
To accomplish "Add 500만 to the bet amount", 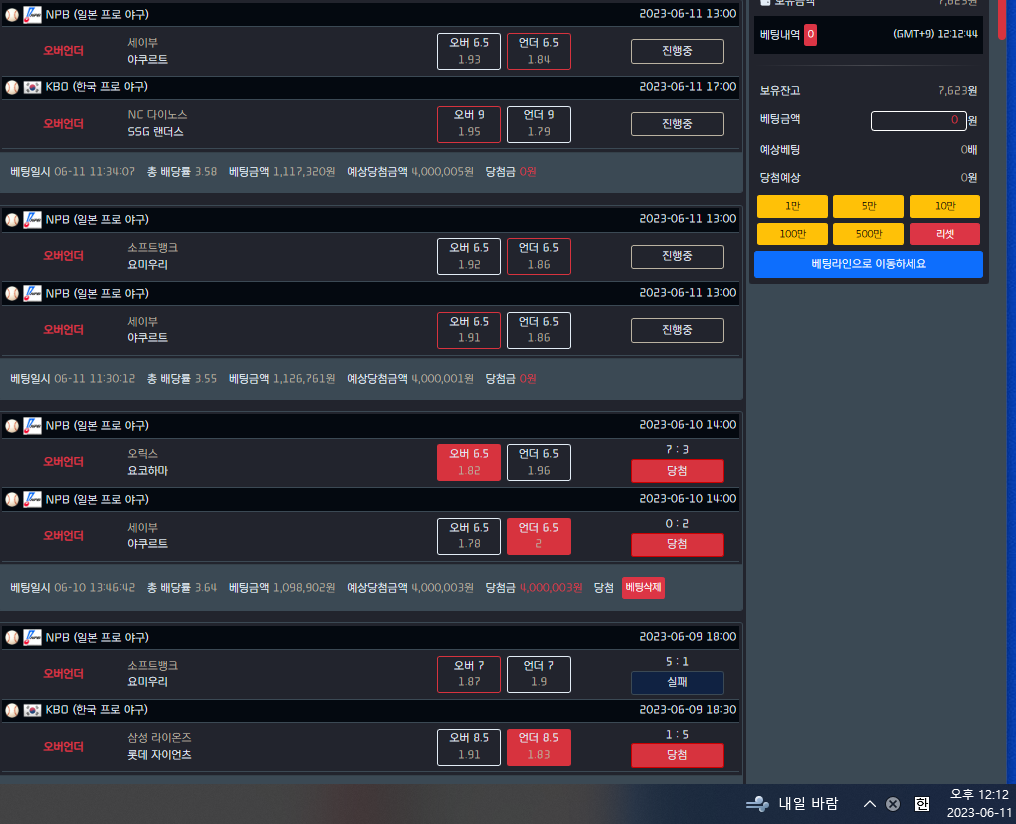I will [x=868, y=234].
